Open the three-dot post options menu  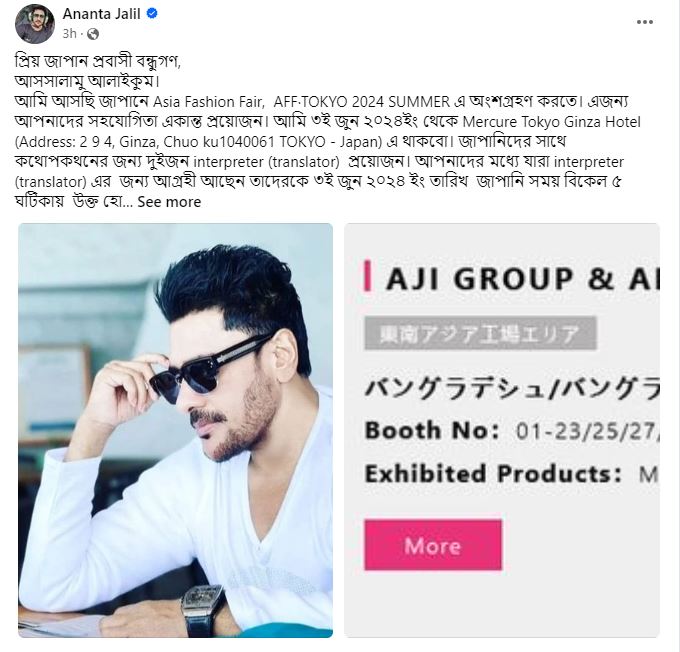click(x=644, y=22)
